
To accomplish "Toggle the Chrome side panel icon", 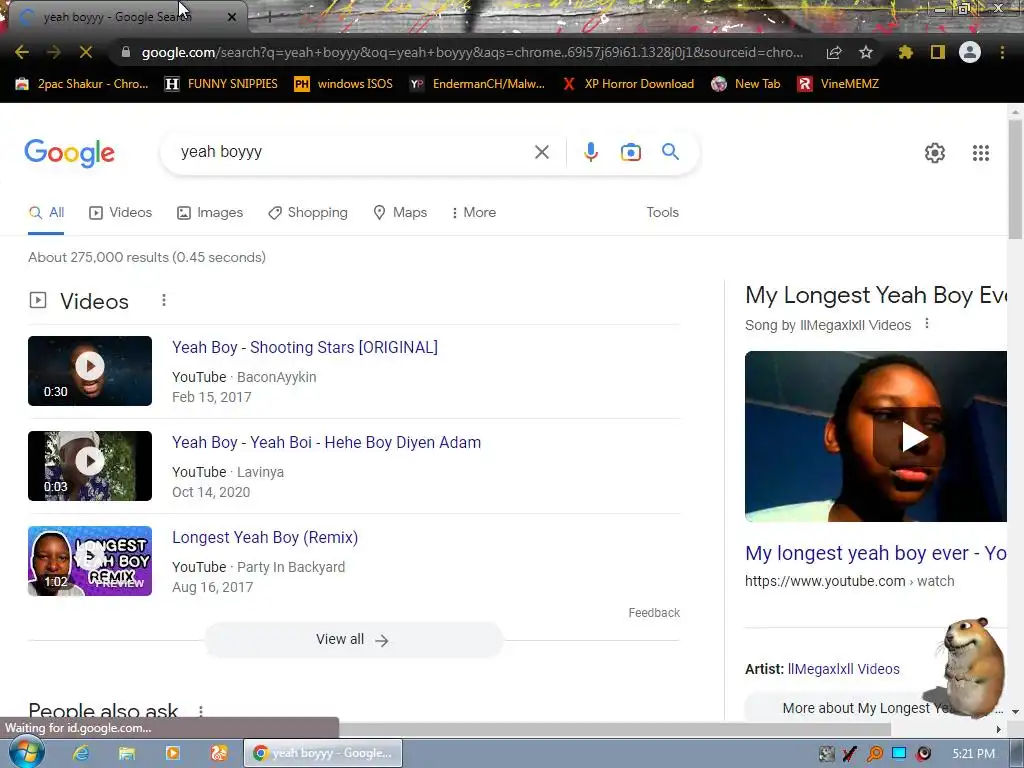I will point(938,52).
